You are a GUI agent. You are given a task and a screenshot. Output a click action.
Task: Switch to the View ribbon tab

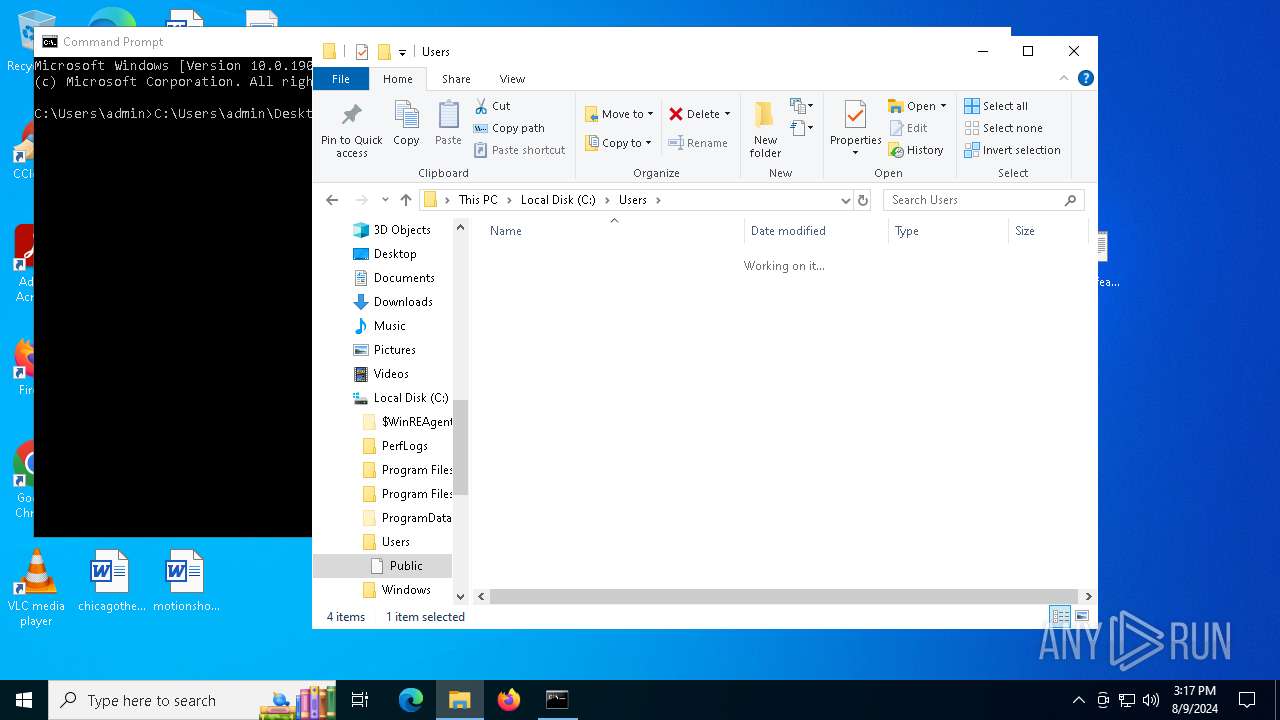pos(512,79)
